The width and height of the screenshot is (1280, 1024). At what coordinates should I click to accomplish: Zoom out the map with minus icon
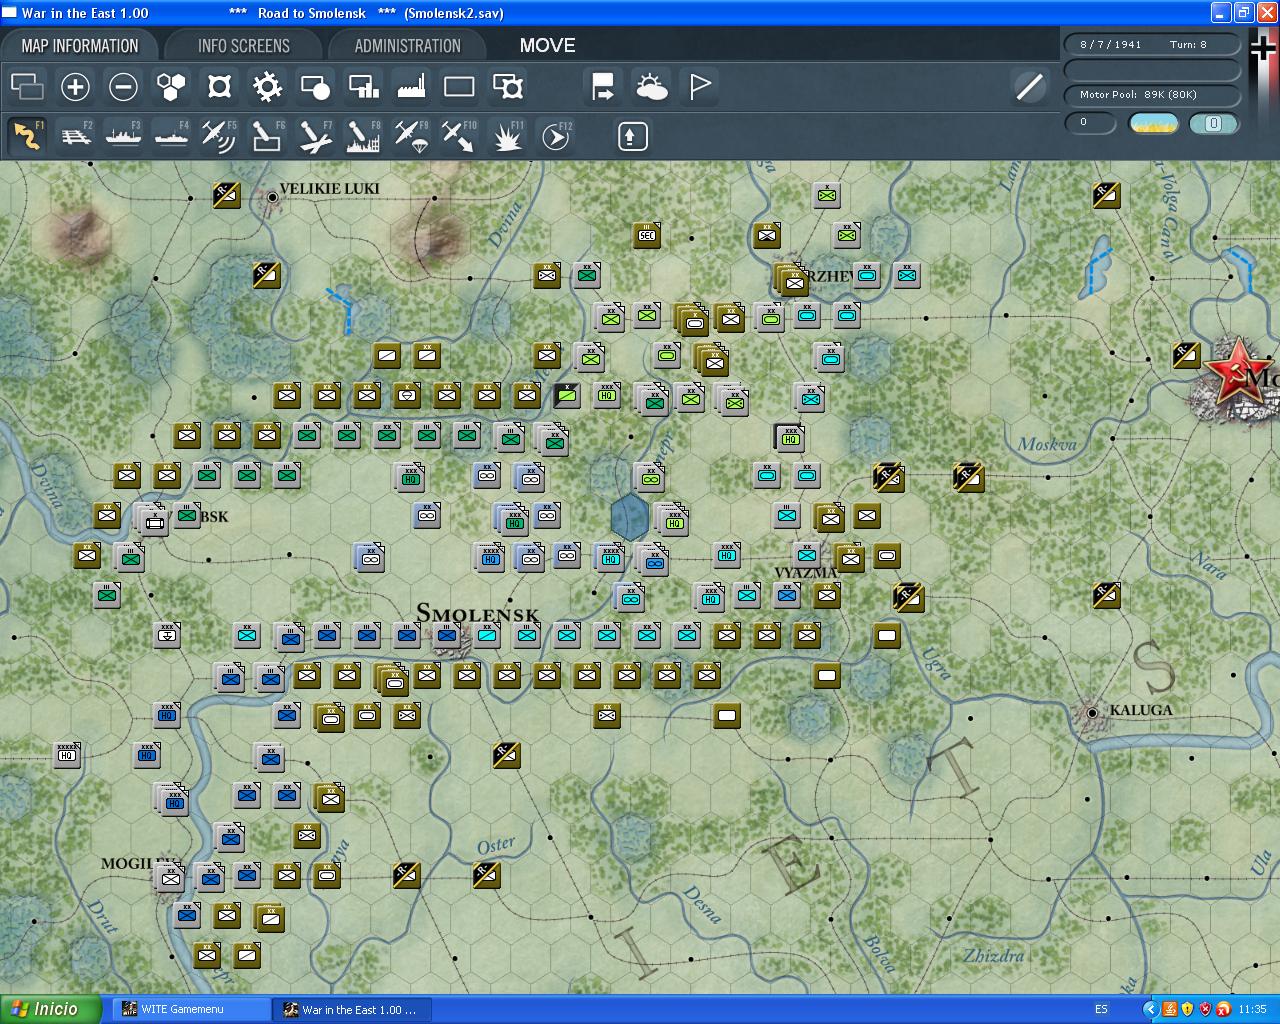pyautogui.click(x=123, y=87)
